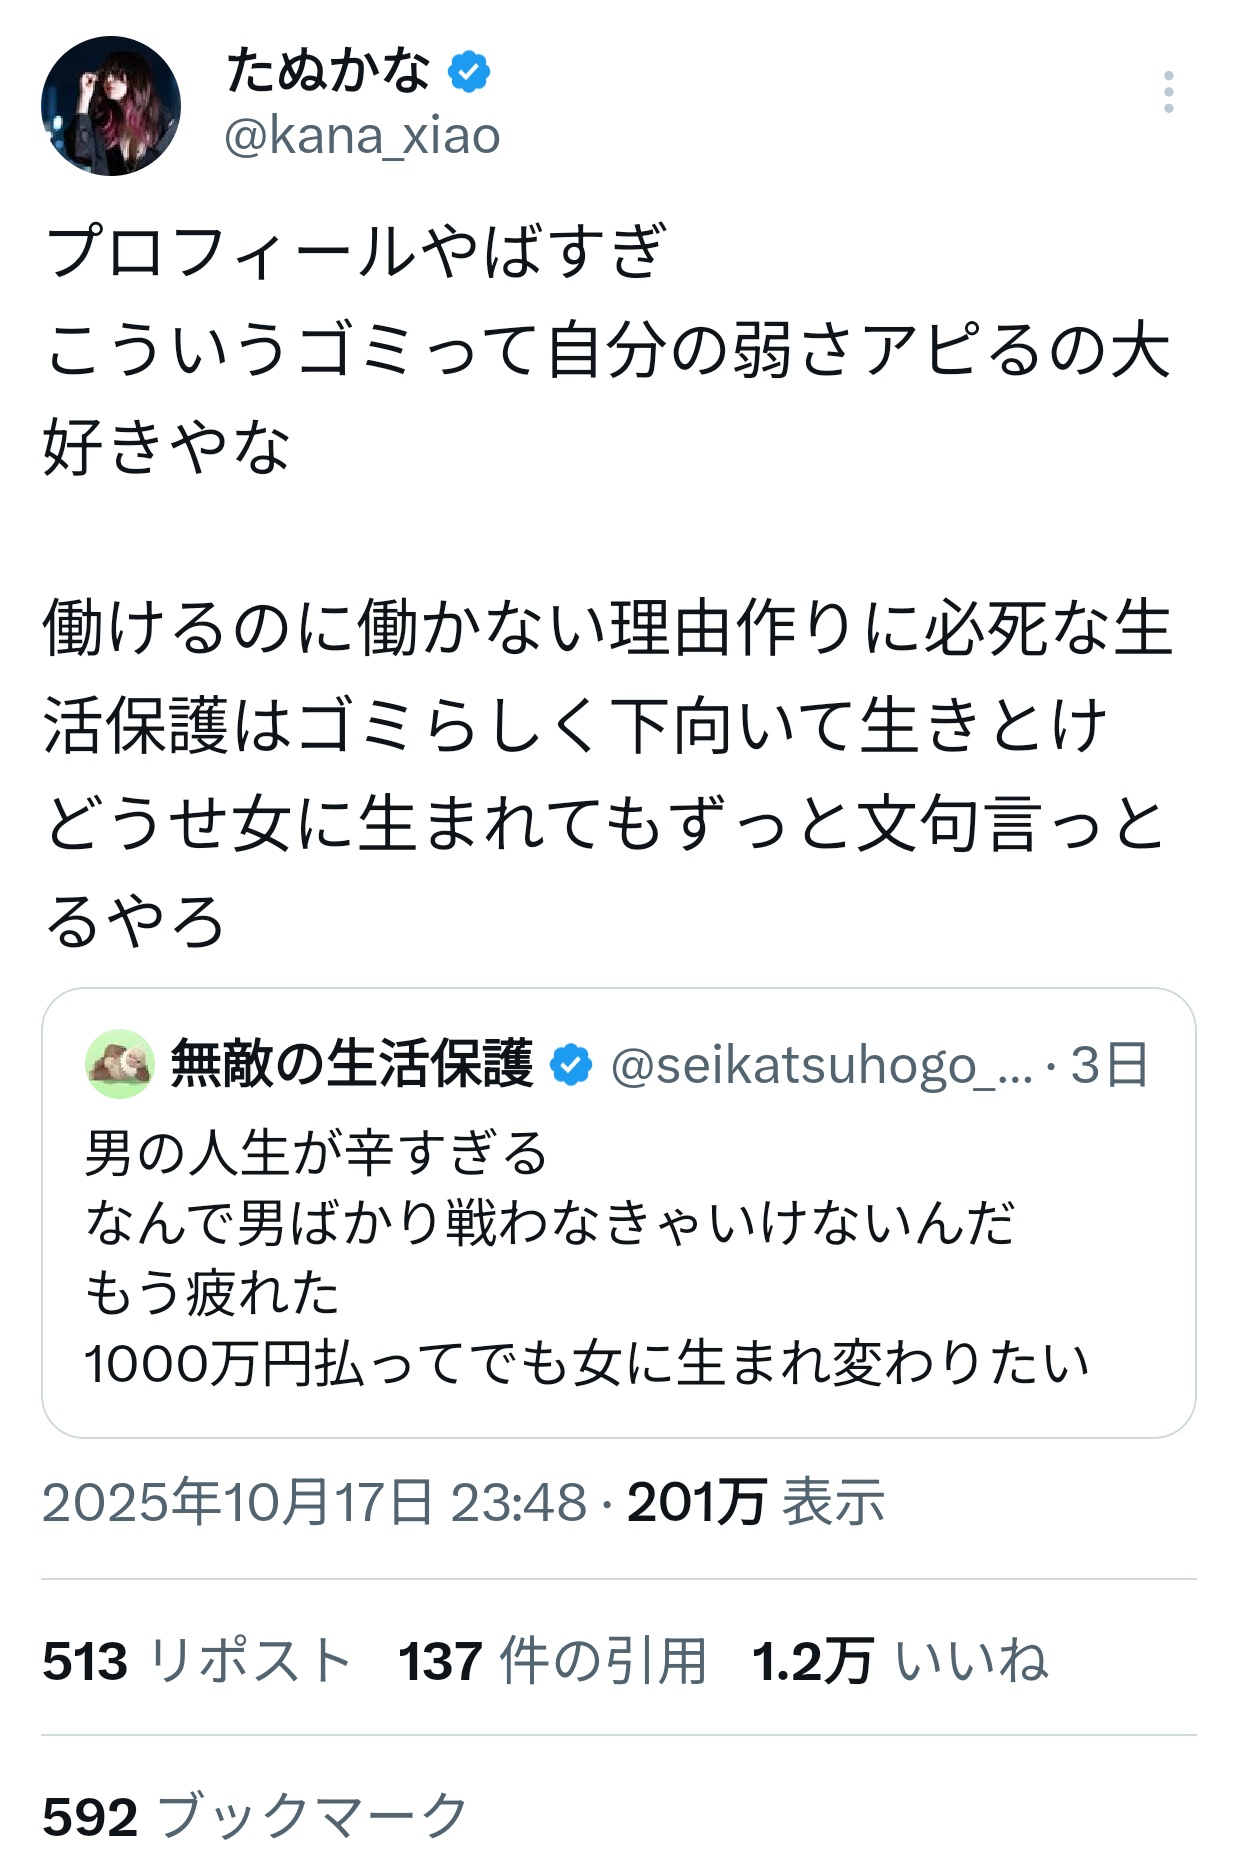Show the 1.2万 いいね likes list

point(900,1661)
